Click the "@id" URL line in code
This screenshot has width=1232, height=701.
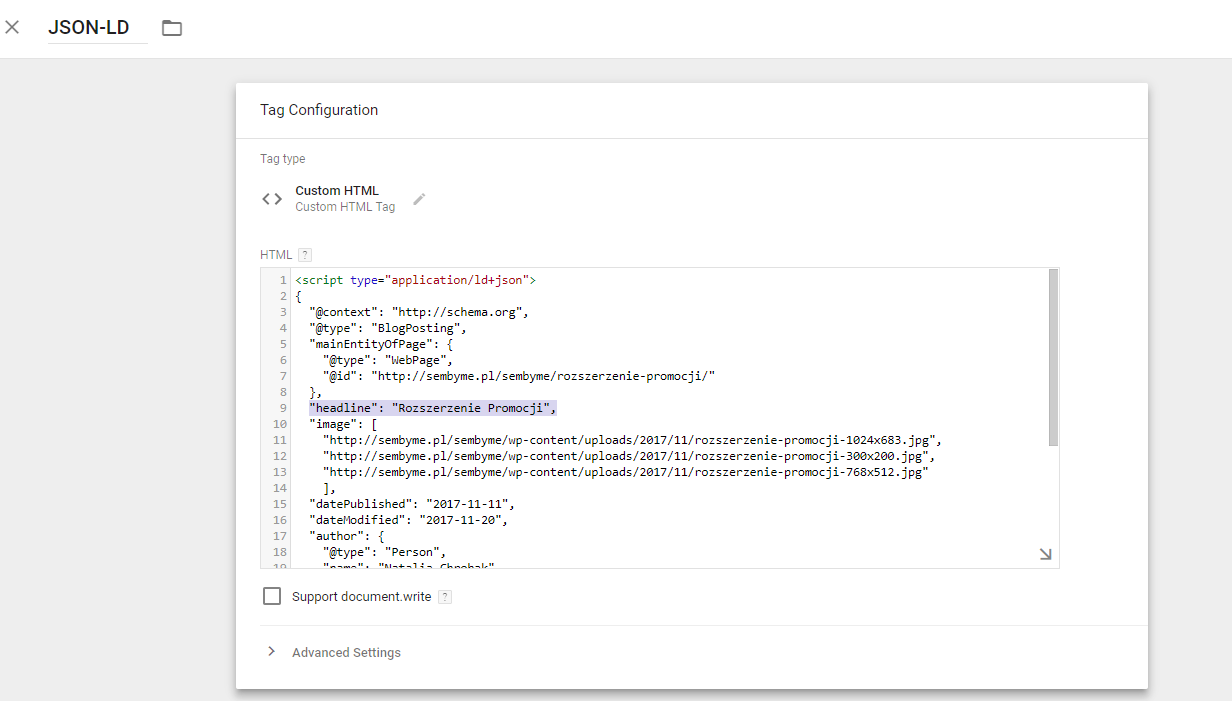[x=519, y=376]
